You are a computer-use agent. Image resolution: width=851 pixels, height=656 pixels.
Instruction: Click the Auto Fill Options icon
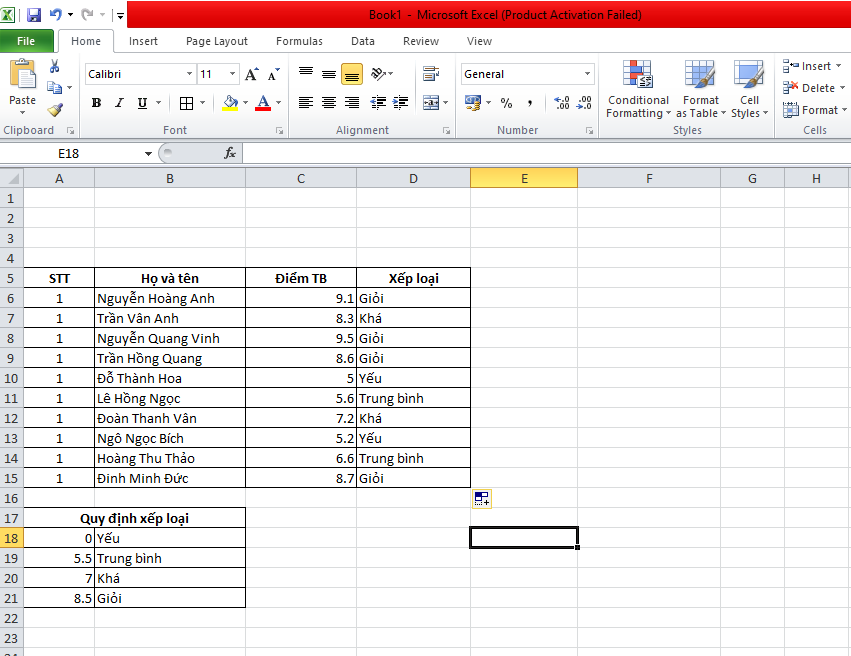[x=481, y=498]
